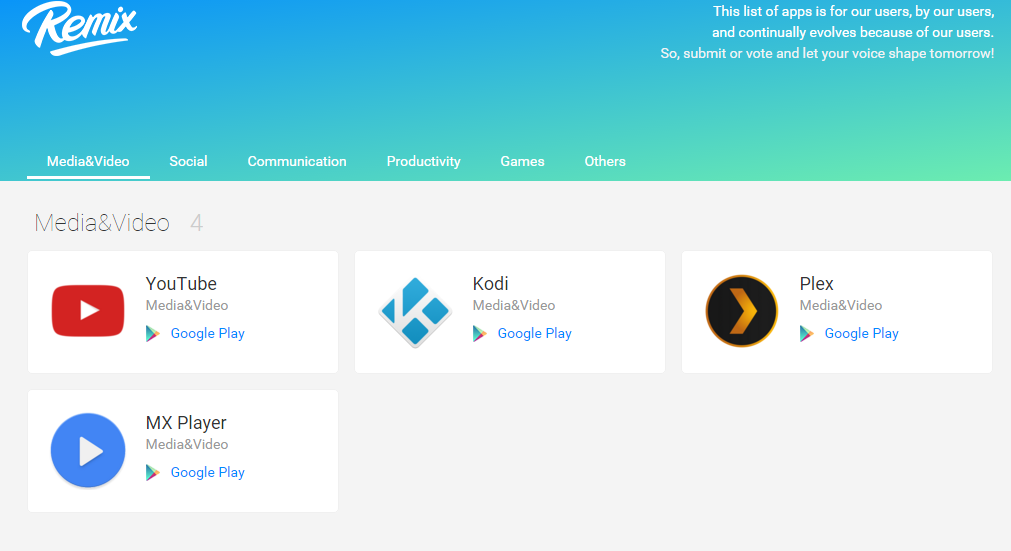
Task: Click Media&Video category label under Plex
Action: [x=841, y=305]
